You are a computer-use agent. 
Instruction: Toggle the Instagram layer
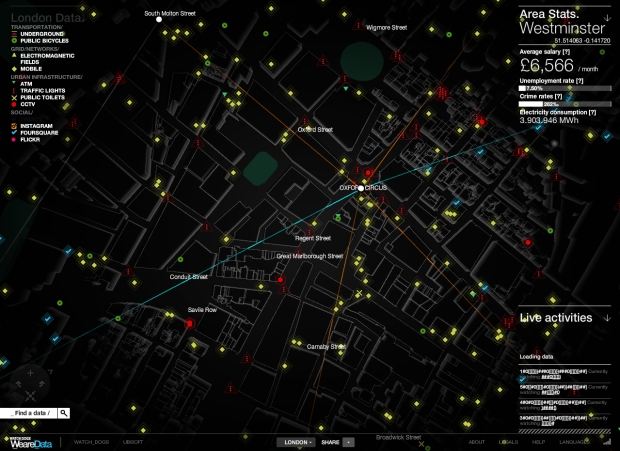click(x=32, y=126)
